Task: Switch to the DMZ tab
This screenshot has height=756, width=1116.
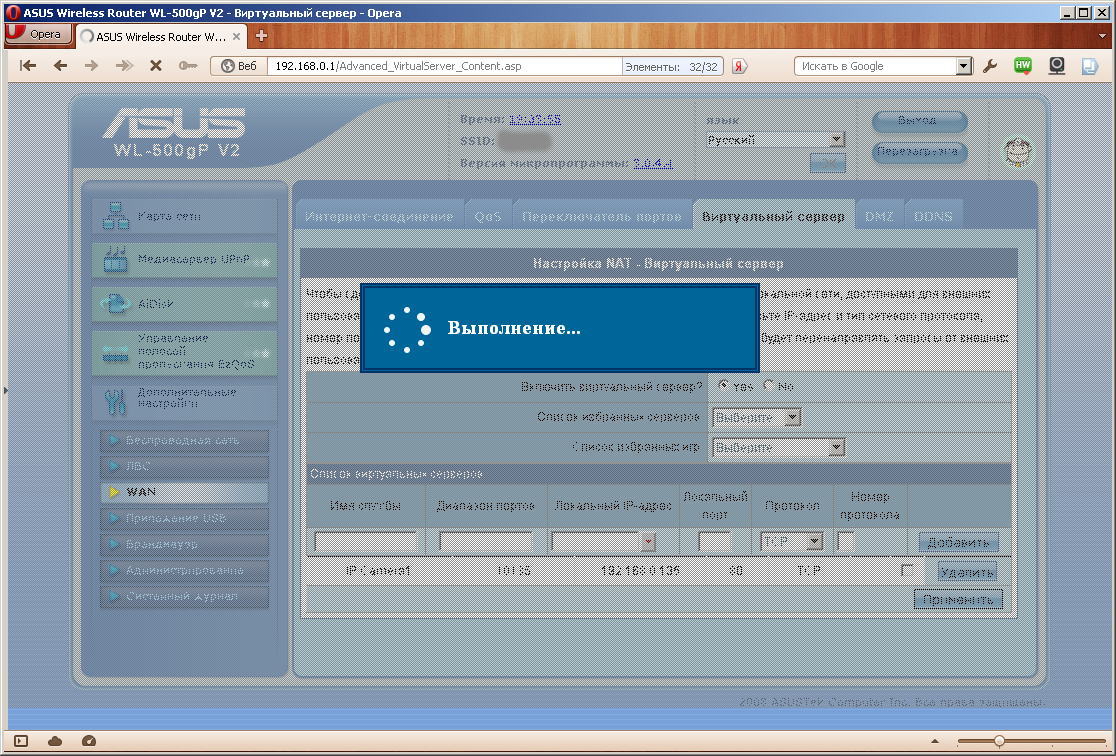Action: [x=879, y=216]
